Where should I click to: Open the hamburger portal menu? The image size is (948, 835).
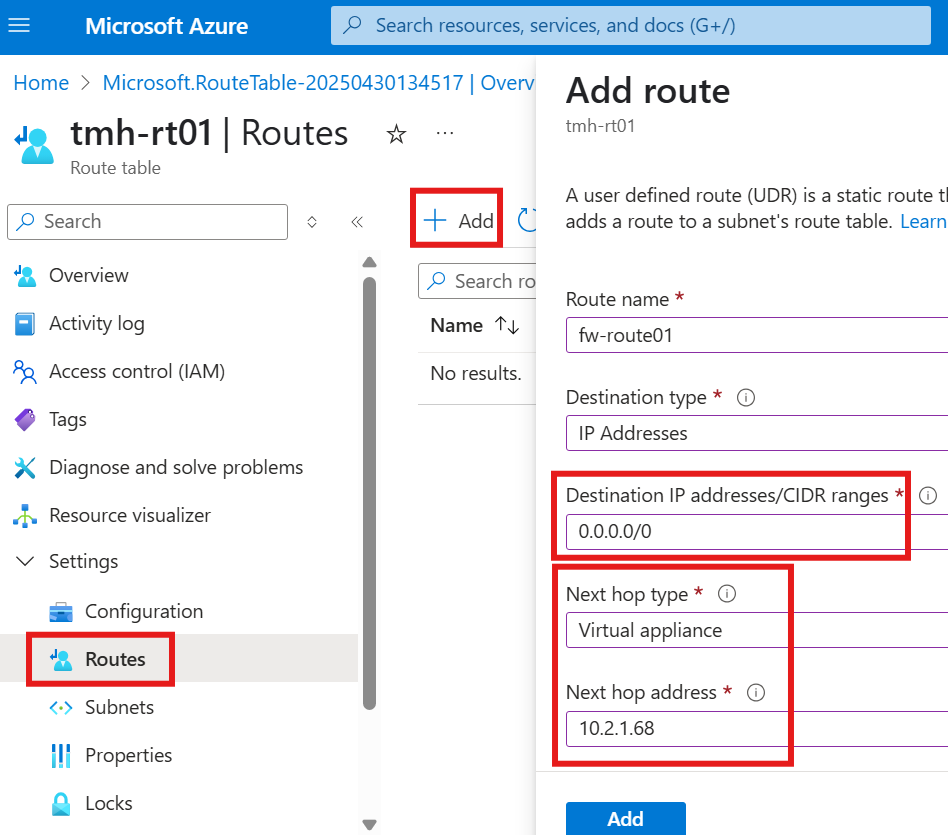[19, 25]
